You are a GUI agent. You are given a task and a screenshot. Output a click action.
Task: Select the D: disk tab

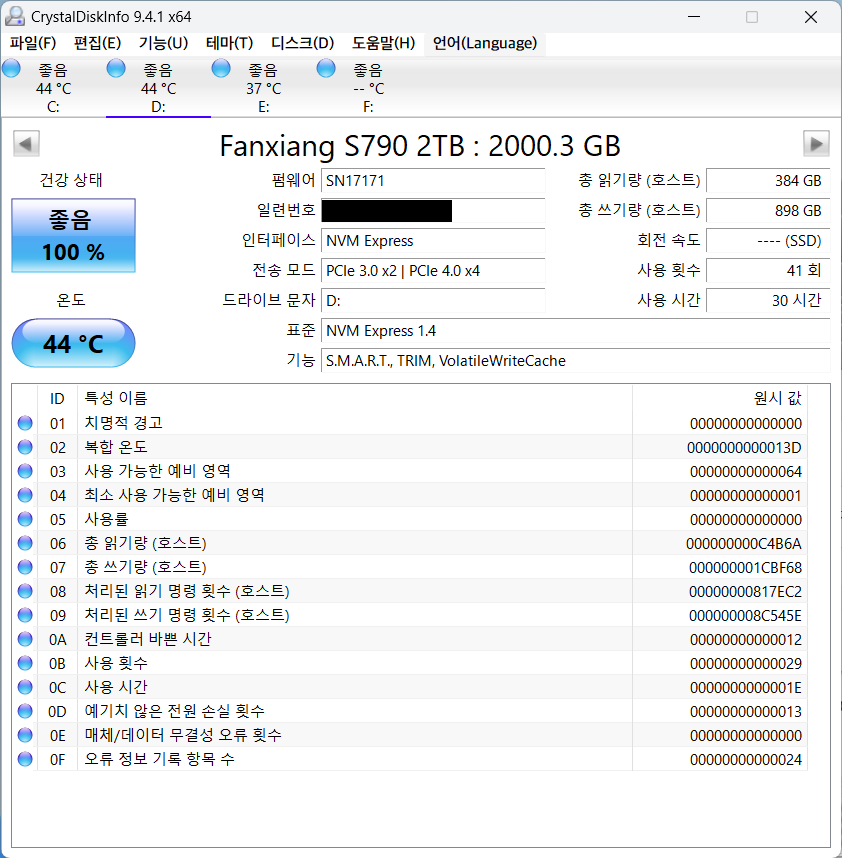tap(158, 88)
